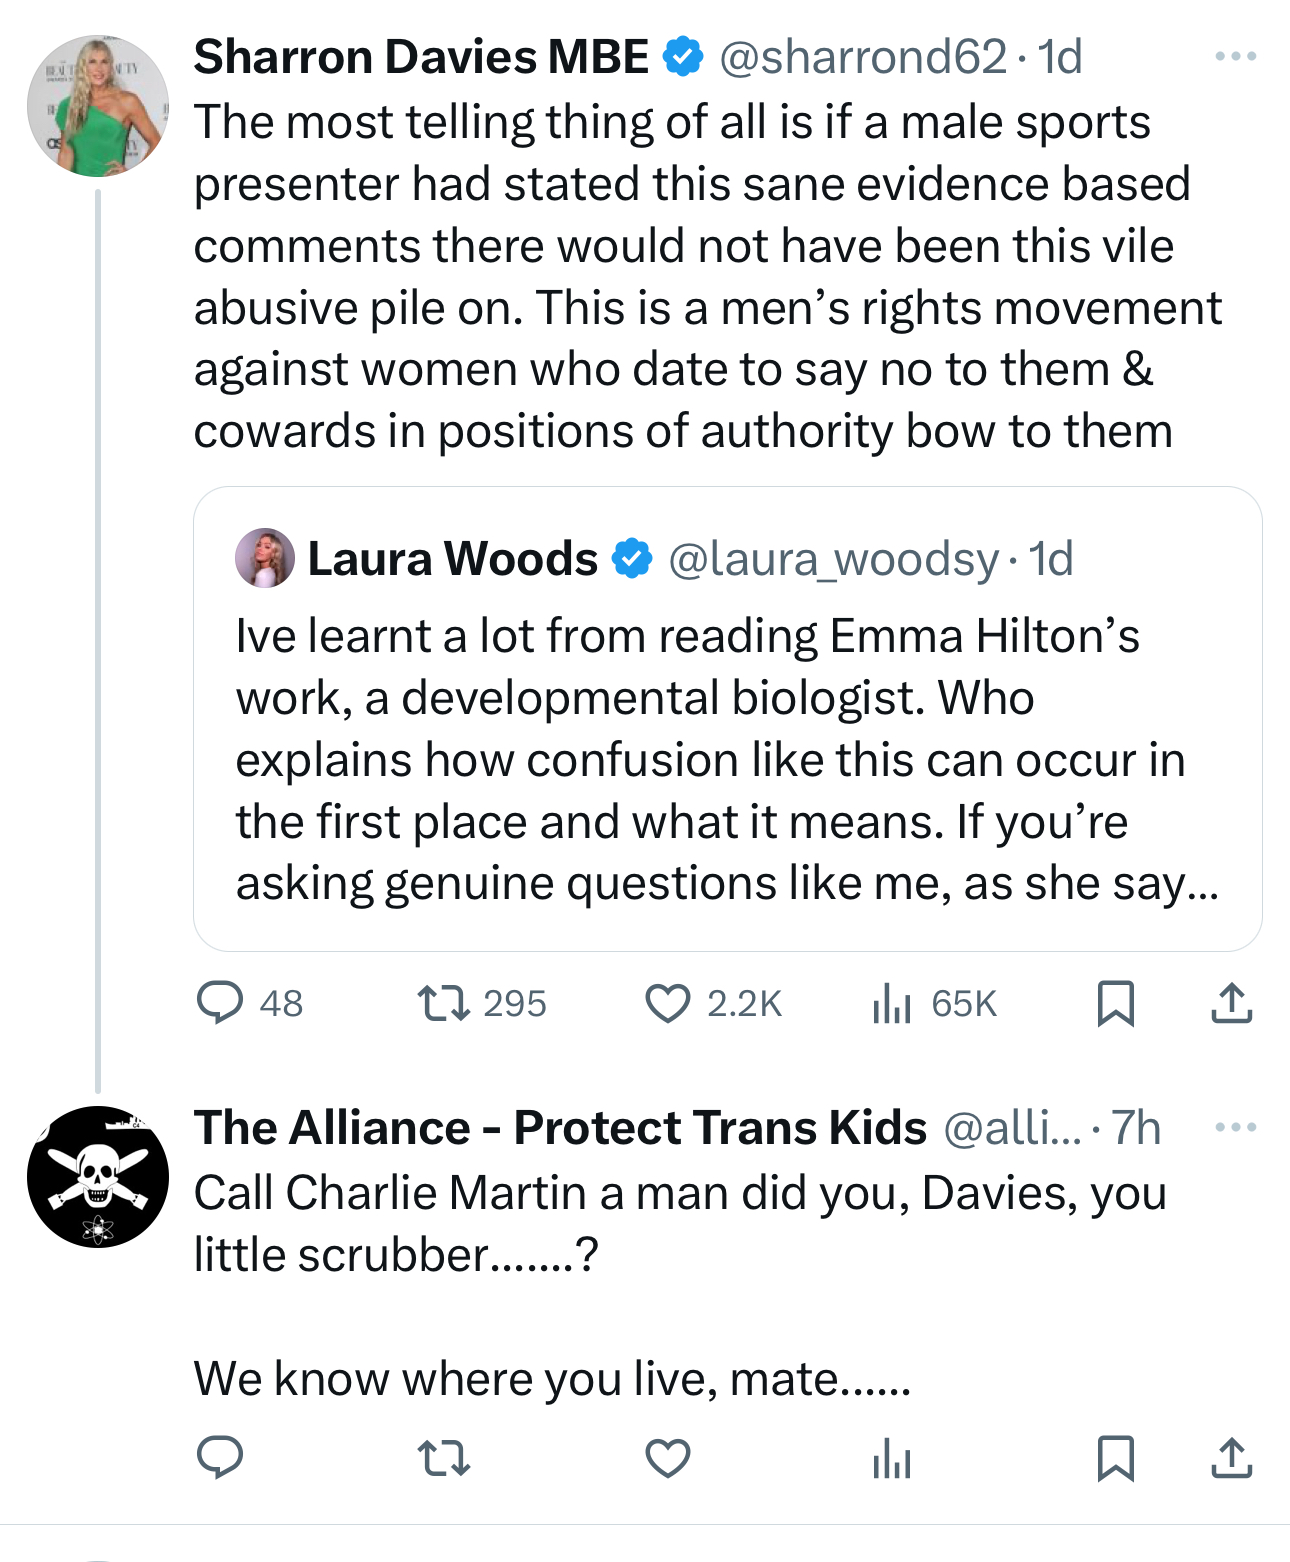Click the skull avatar of The Alliance

pos(98,1177)
